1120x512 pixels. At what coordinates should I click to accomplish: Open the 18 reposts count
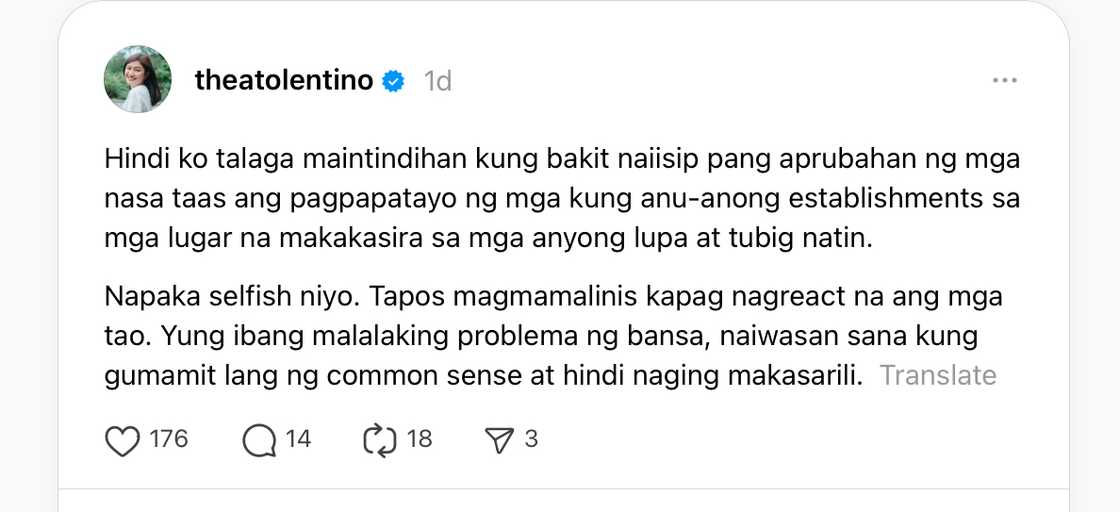pos(420,439)
